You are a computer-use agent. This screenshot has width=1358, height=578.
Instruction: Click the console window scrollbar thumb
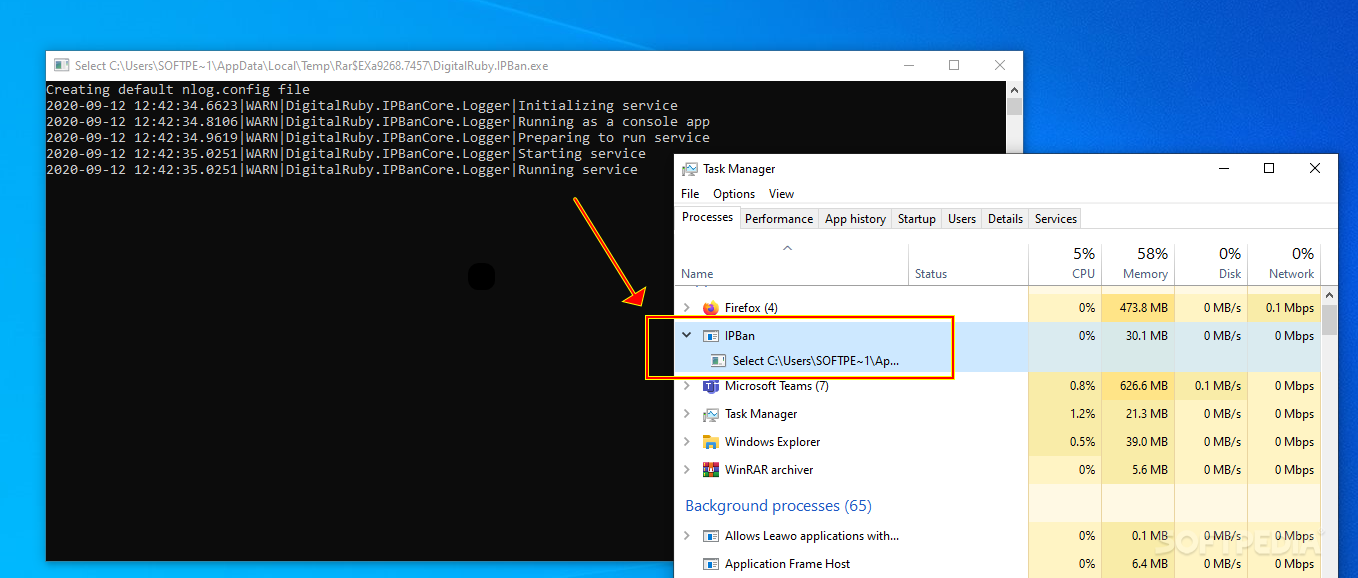1014,107
